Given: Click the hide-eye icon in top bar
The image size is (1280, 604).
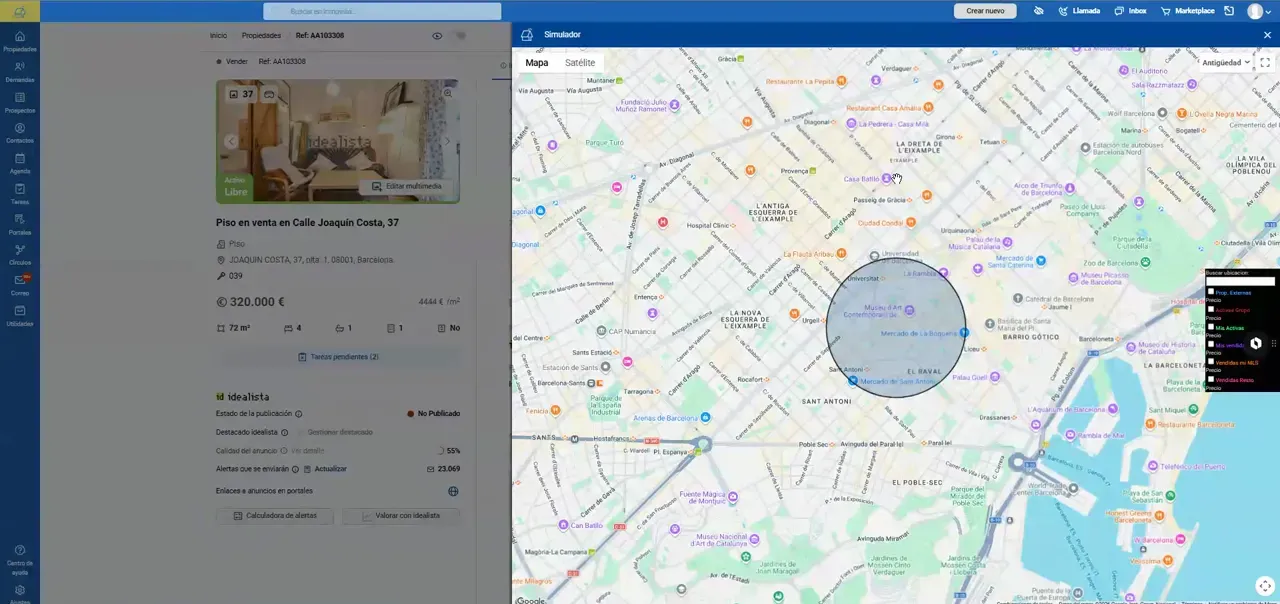Looking at the screenshot, I should pos(1038,11).
